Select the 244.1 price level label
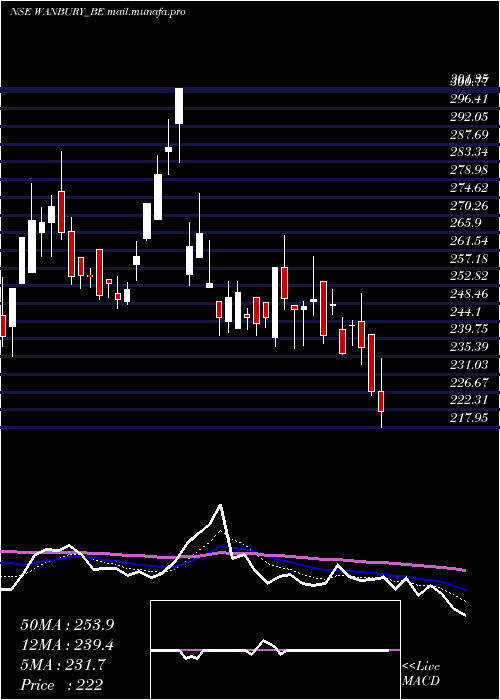 [x=464, y=312]
